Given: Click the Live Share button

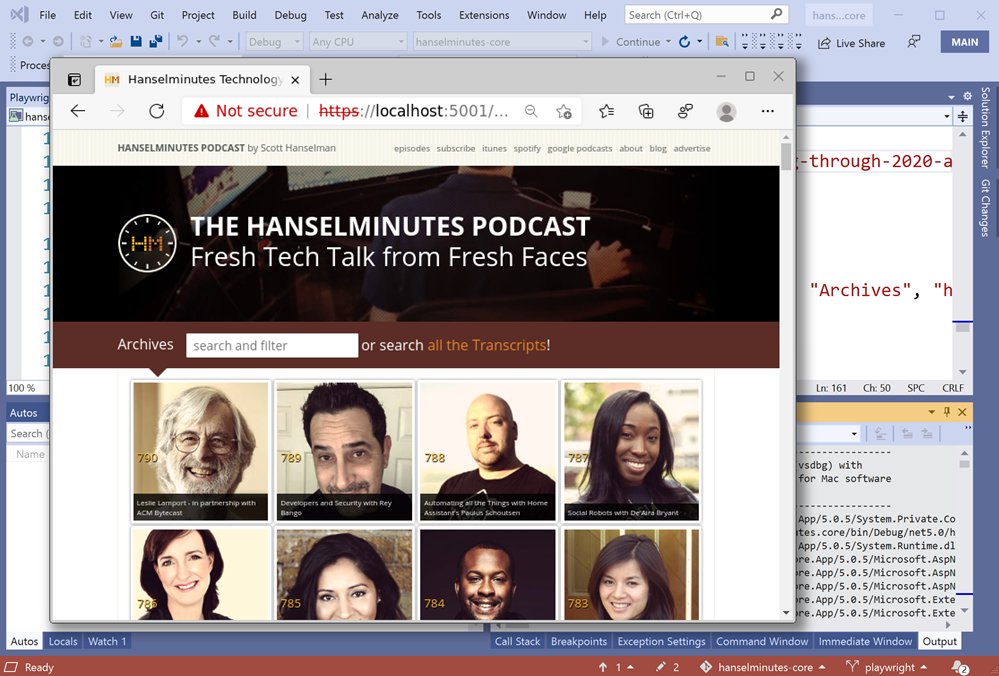Looking at the screenshot, I should coord(852,43).
